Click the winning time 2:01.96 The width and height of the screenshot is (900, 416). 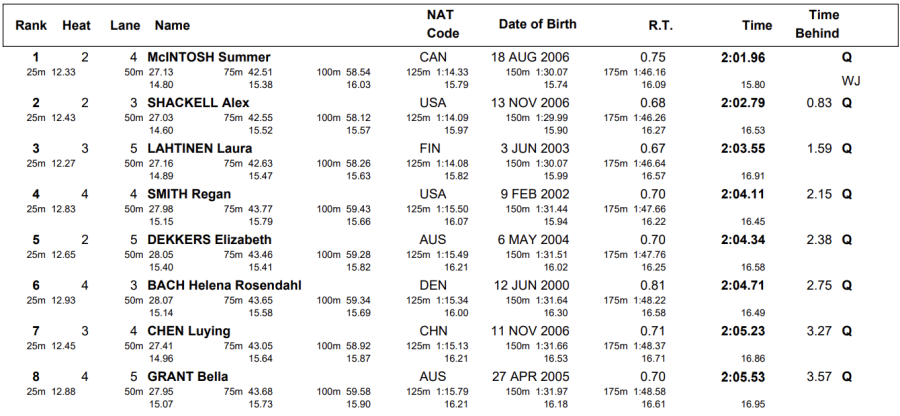click(743, 58)
